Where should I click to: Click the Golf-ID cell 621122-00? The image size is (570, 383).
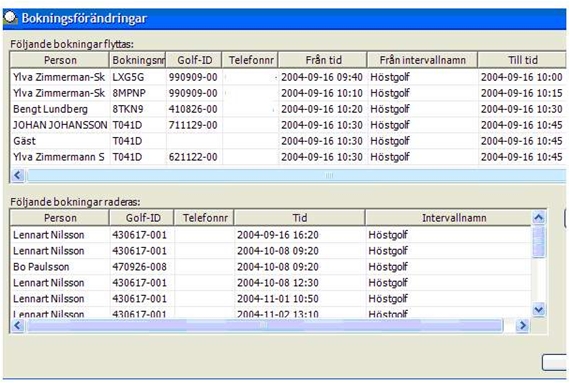193,157
